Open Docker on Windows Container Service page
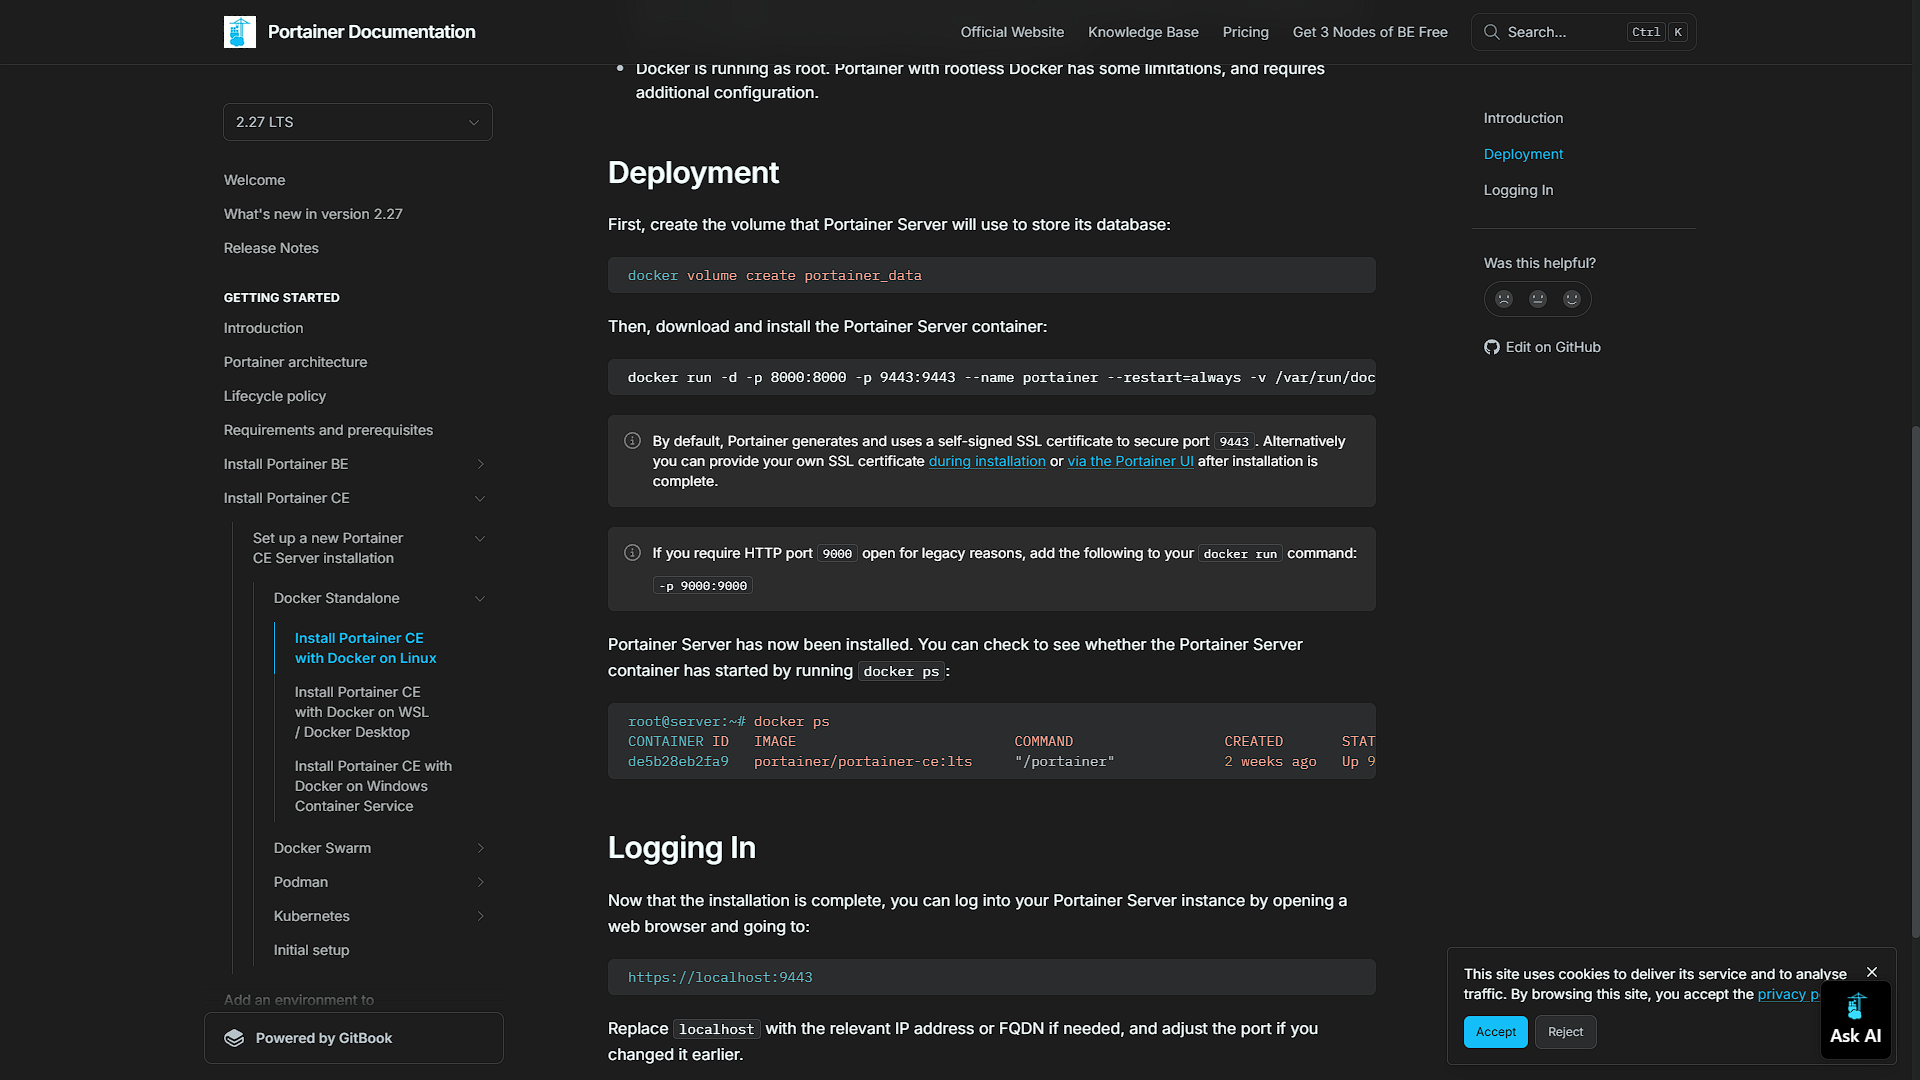1920x1080 pixels. 373,786
